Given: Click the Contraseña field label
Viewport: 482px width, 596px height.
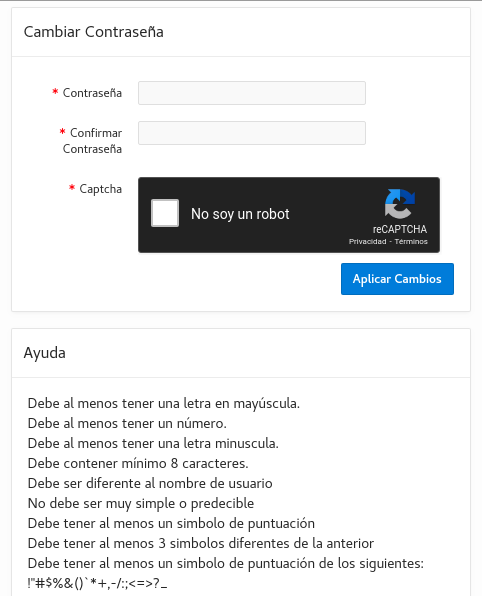Looking at the screenshot, I should 92,93.
